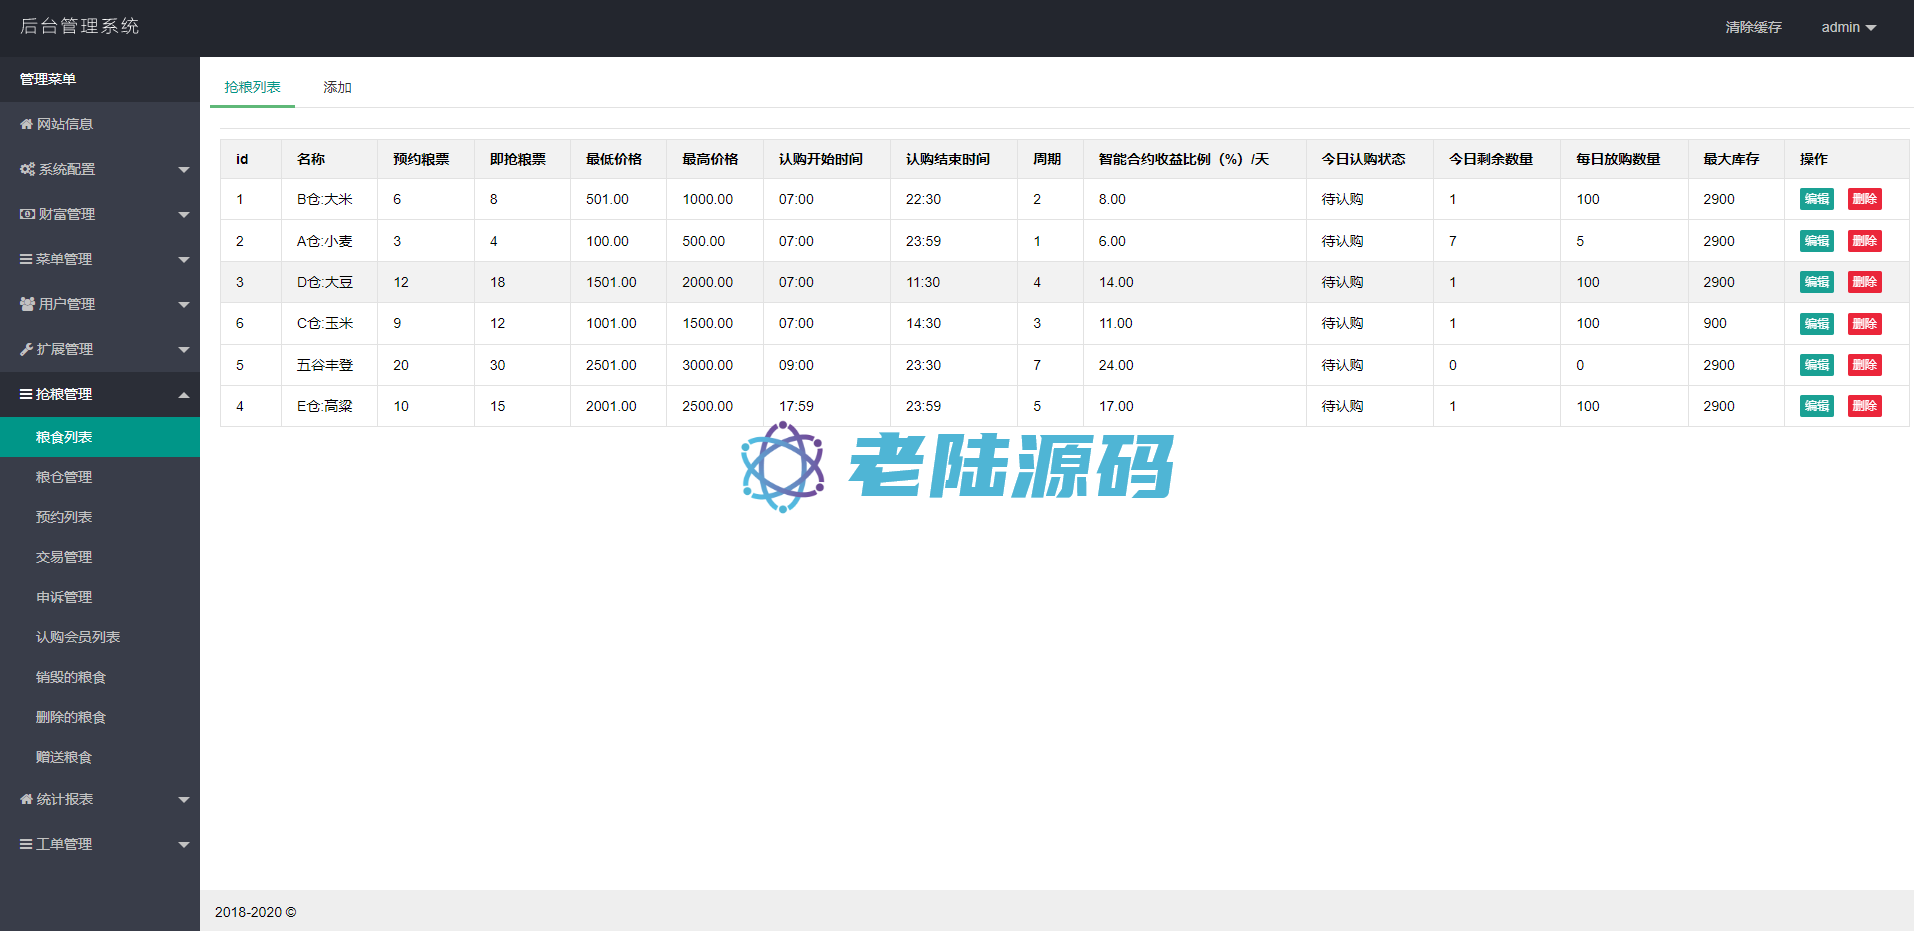Image resolution: width=1914 pixels, height=931 pixels.
Task: Click the 清除缓存 link
Action: pyautogui.click(x=1753, y=27)
